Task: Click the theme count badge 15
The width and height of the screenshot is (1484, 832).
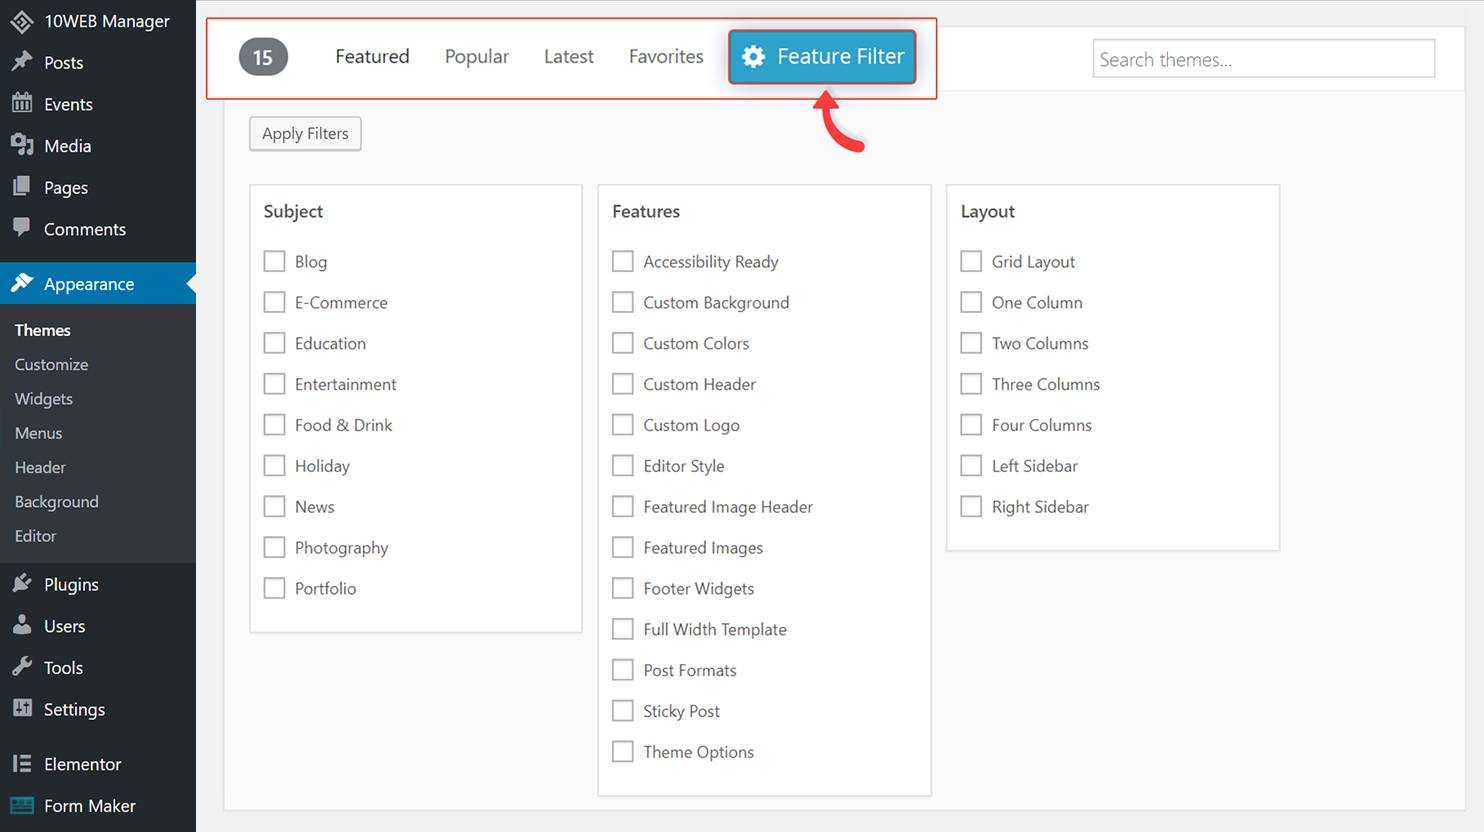Action: click(263, 57)
